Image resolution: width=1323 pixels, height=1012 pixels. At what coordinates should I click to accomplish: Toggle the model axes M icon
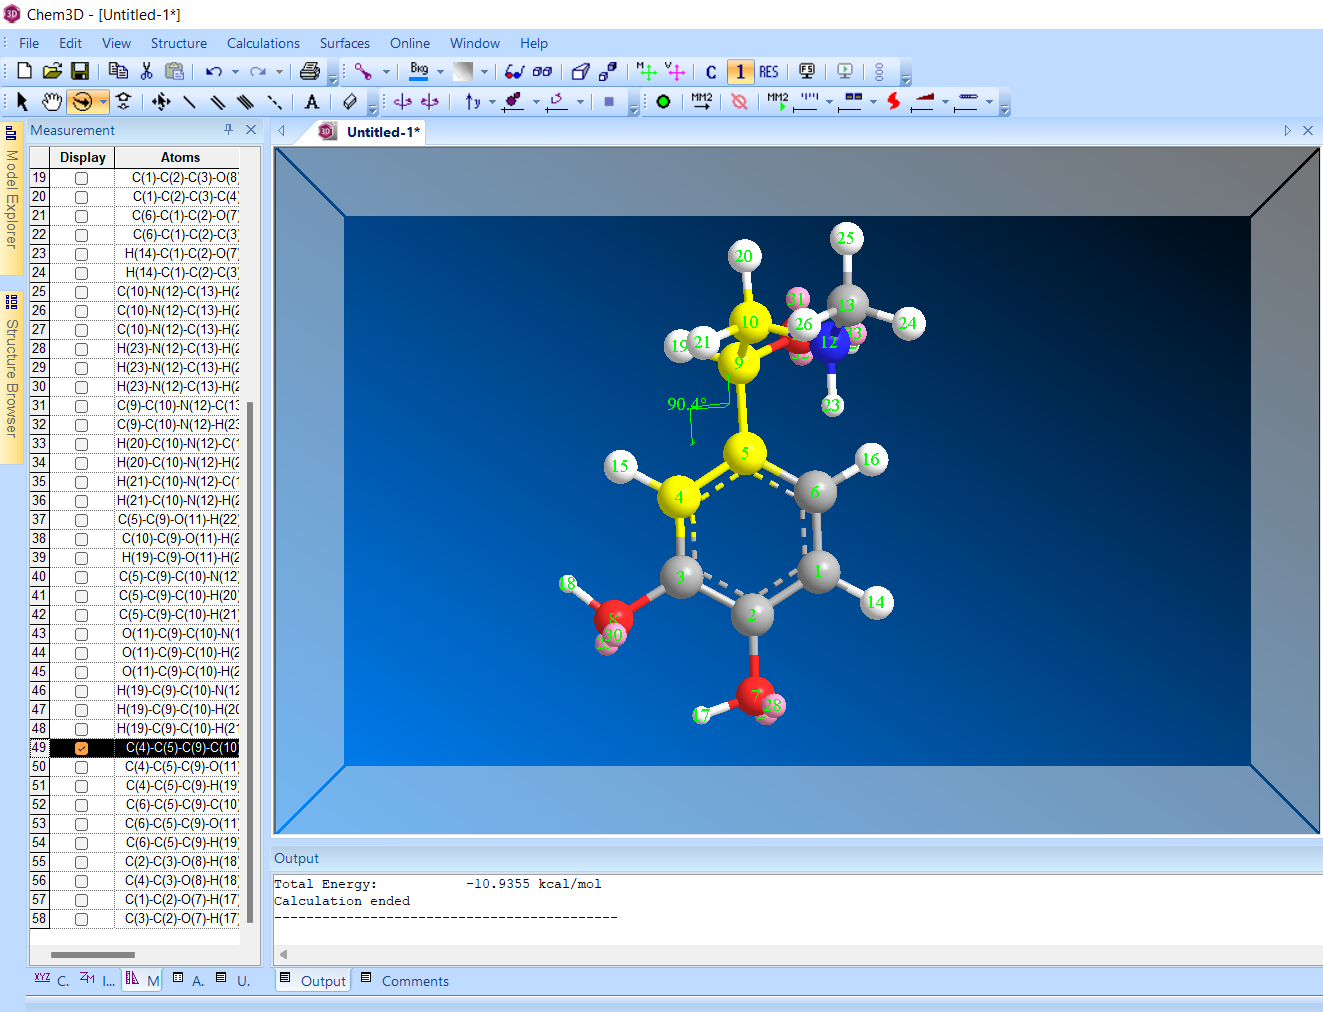point(647,71)
